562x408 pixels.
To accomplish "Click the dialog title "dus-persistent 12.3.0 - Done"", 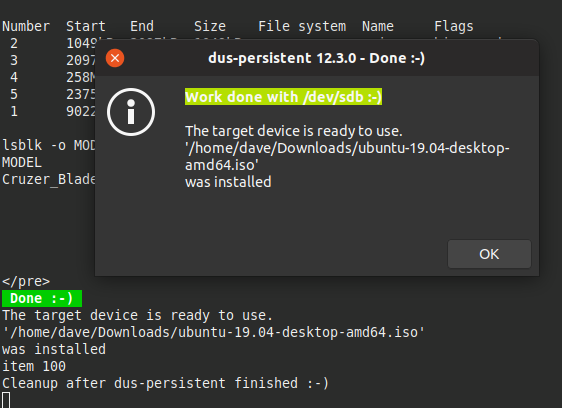I will pyautogui.click(x=316, y=58).
